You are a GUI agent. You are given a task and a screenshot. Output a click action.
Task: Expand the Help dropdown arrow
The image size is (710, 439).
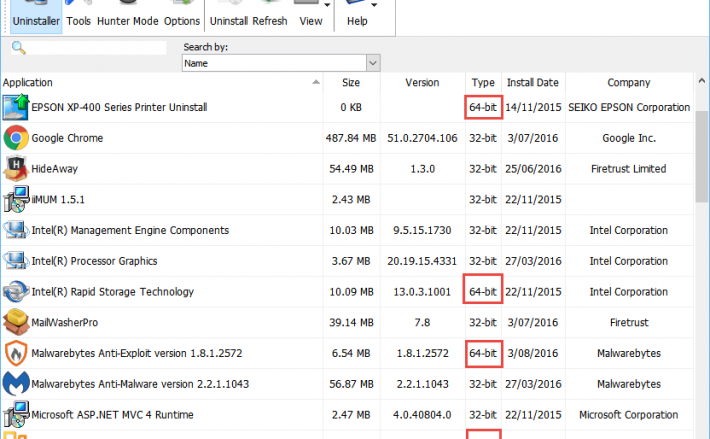point(374,5)
